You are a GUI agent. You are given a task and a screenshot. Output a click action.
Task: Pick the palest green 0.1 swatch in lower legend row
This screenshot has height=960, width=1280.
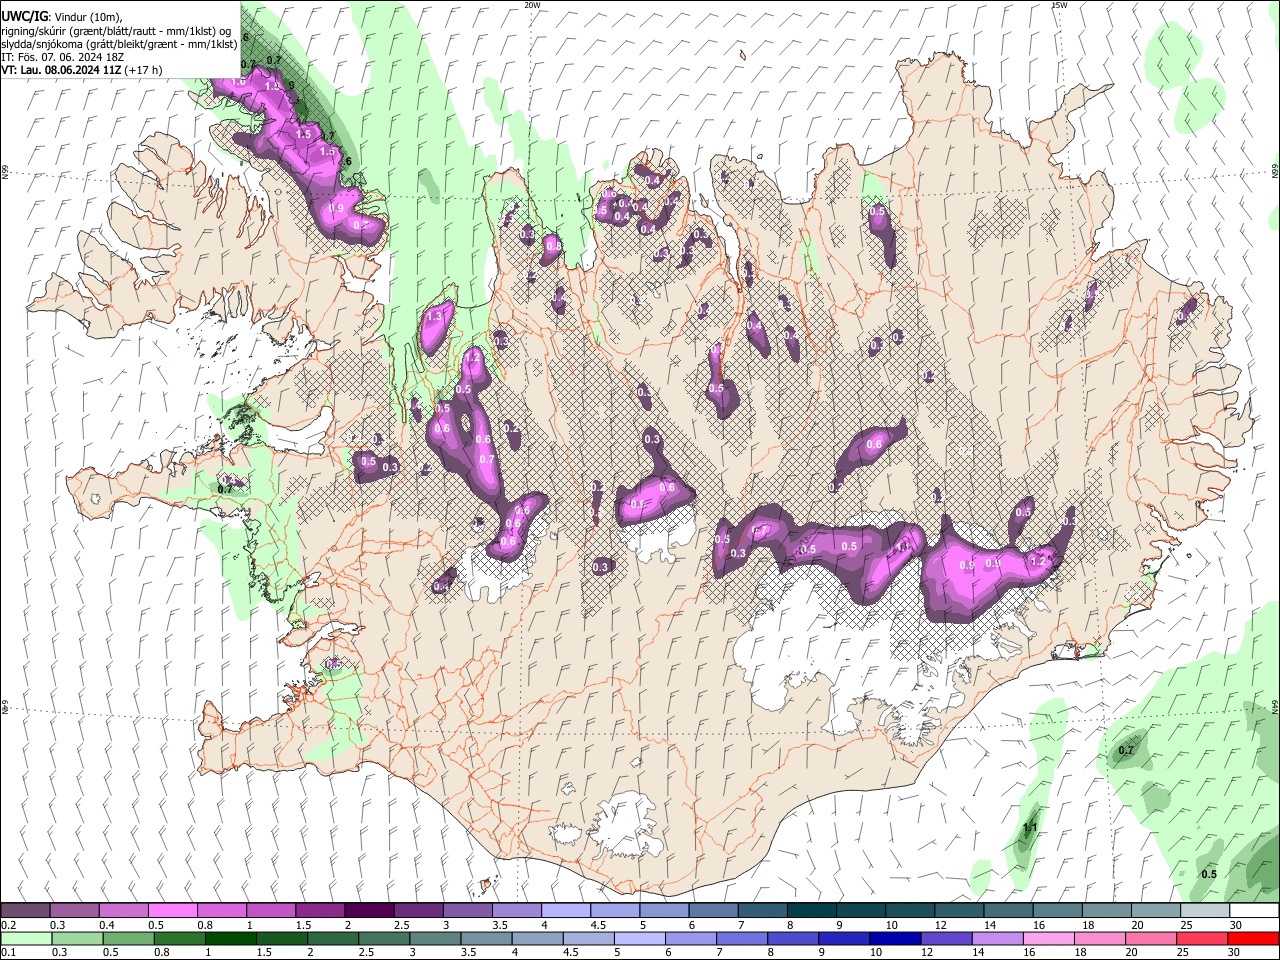pyautogui.click(x=26, y=938)
